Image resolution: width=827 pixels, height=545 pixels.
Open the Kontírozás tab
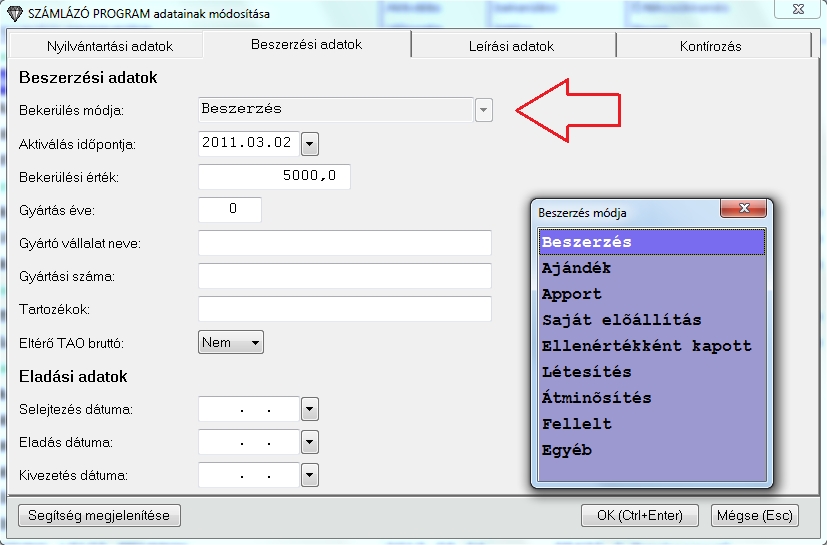(x=710, y=46)
